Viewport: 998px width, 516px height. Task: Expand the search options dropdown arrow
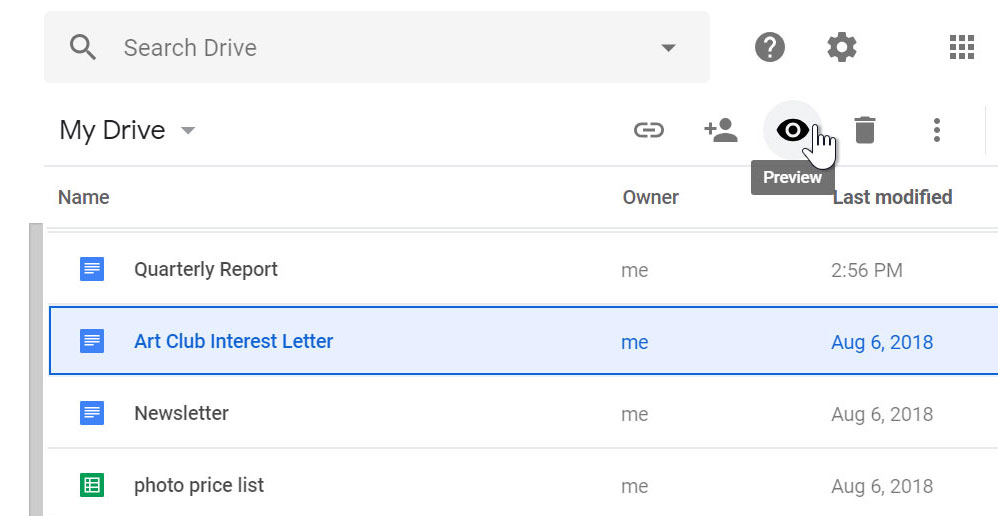click(x=668, y=48)
